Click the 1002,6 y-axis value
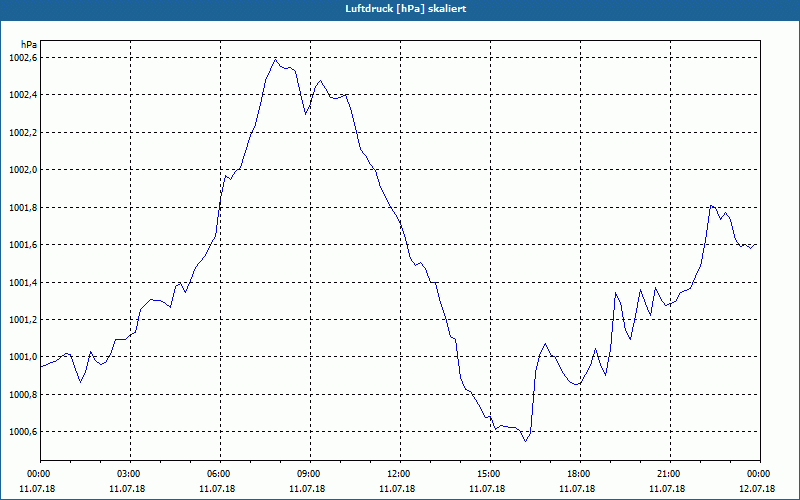The width and height of the screenshot is (800, 500). pos(23,58)
